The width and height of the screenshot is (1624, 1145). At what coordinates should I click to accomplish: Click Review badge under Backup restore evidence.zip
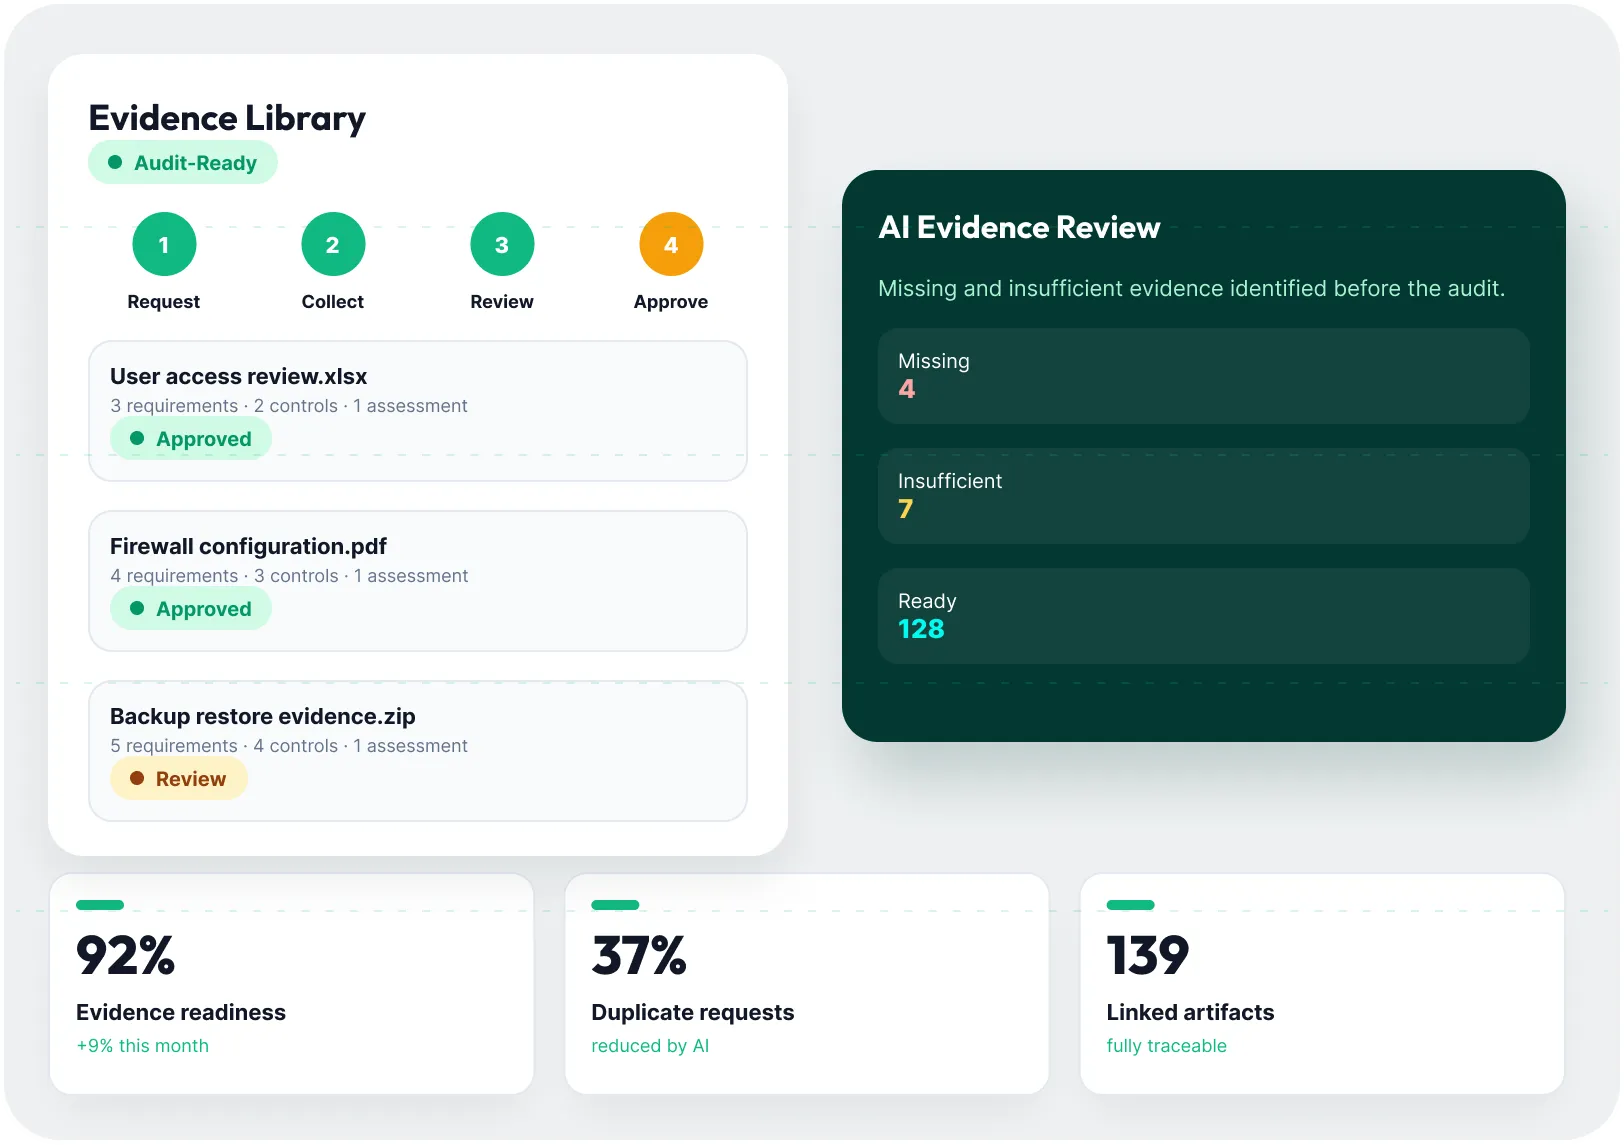pos(179,779)
